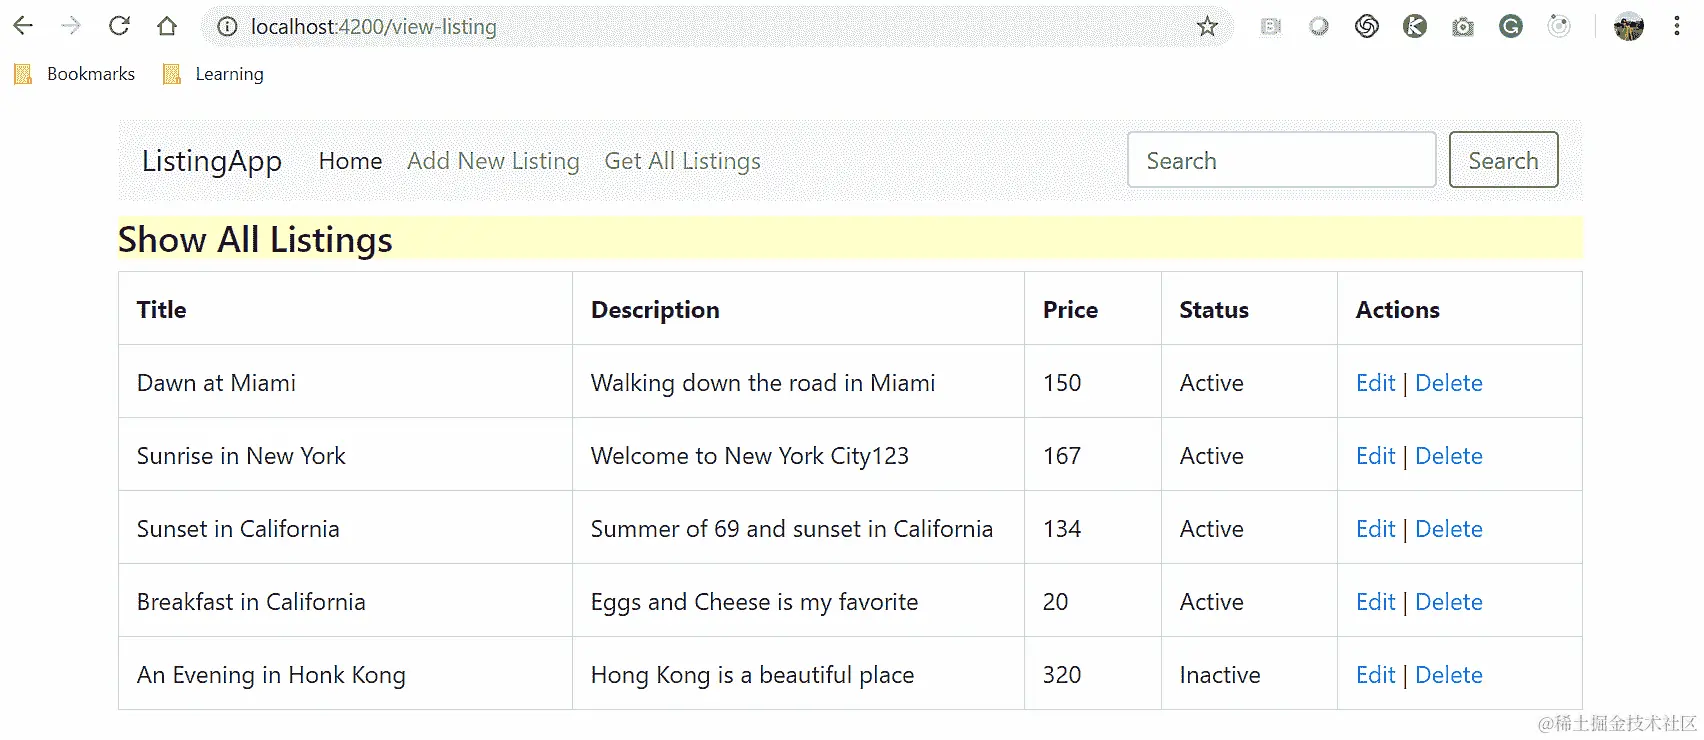The width and height of the screenshot is (1704, 740).
Task: Open the camera screenshot extension
Action: coord(1463,27)
